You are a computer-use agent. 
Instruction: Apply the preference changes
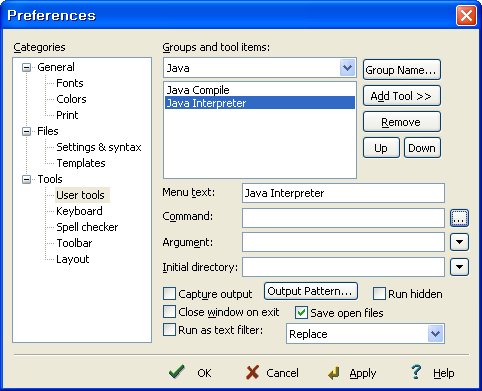point(352,373)
